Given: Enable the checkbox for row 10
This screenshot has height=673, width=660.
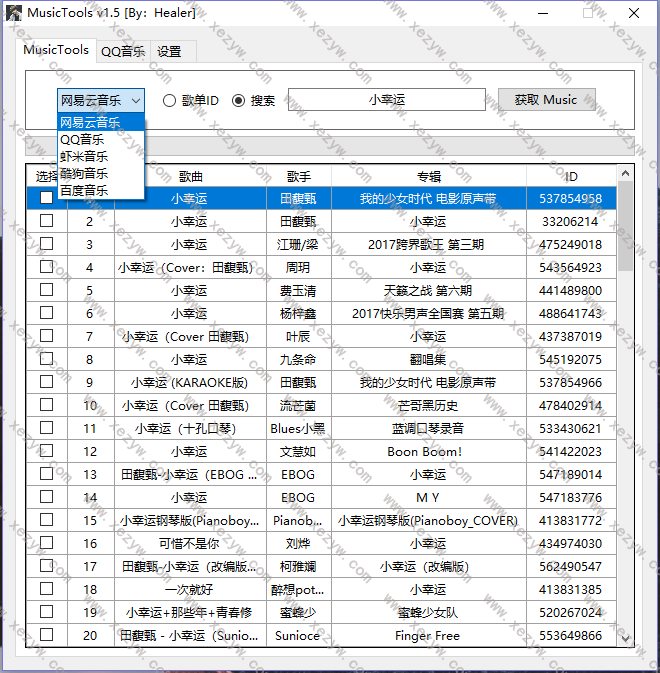Looking at the screenshot, I should [x=46, y=405].
